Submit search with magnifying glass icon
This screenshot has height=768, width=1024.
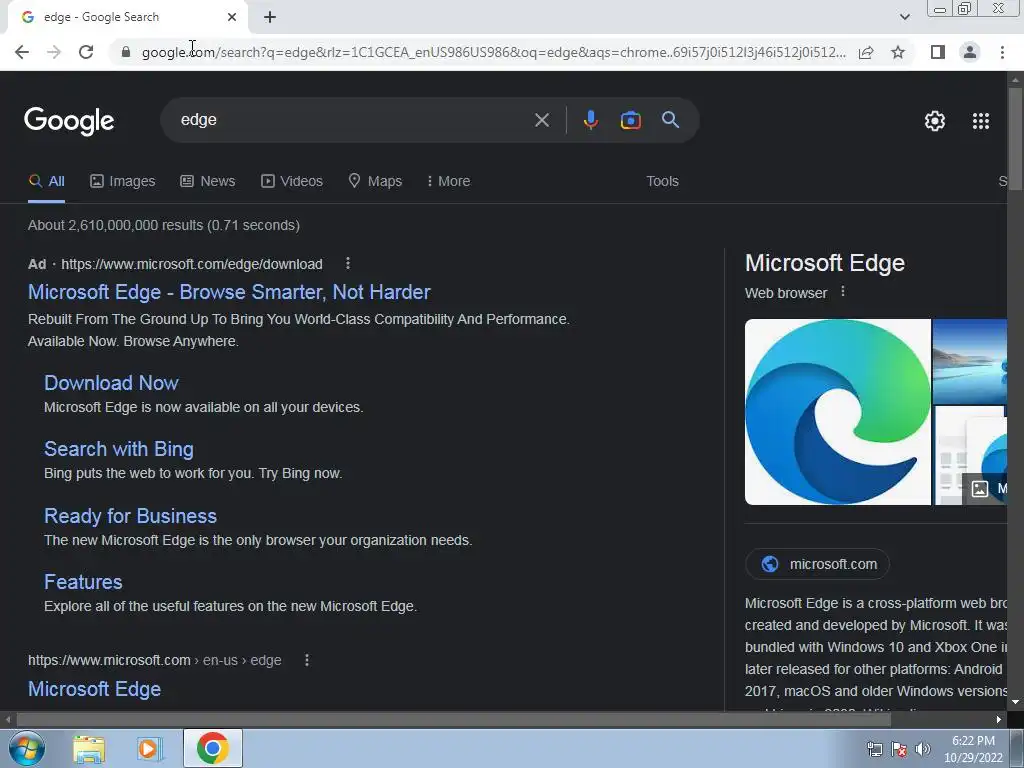click(x=670, y=120)
